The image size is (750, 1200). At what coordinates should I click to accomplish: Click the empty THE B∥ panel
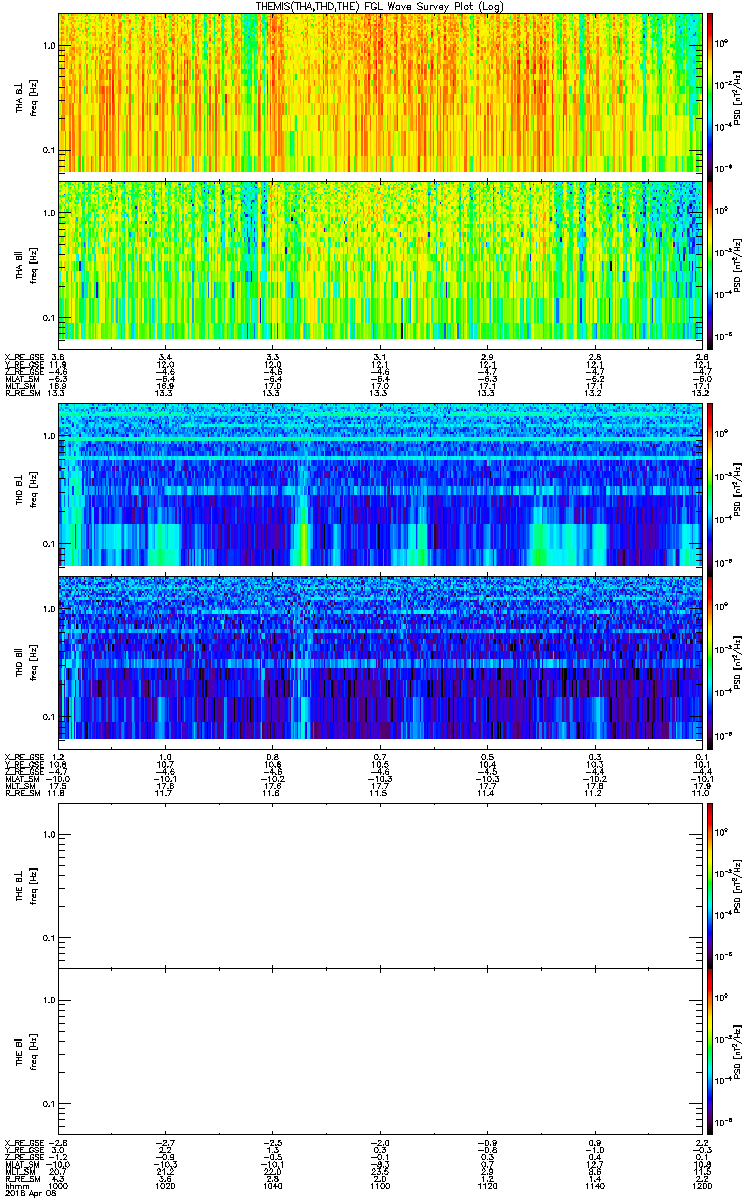[380, 1050]
